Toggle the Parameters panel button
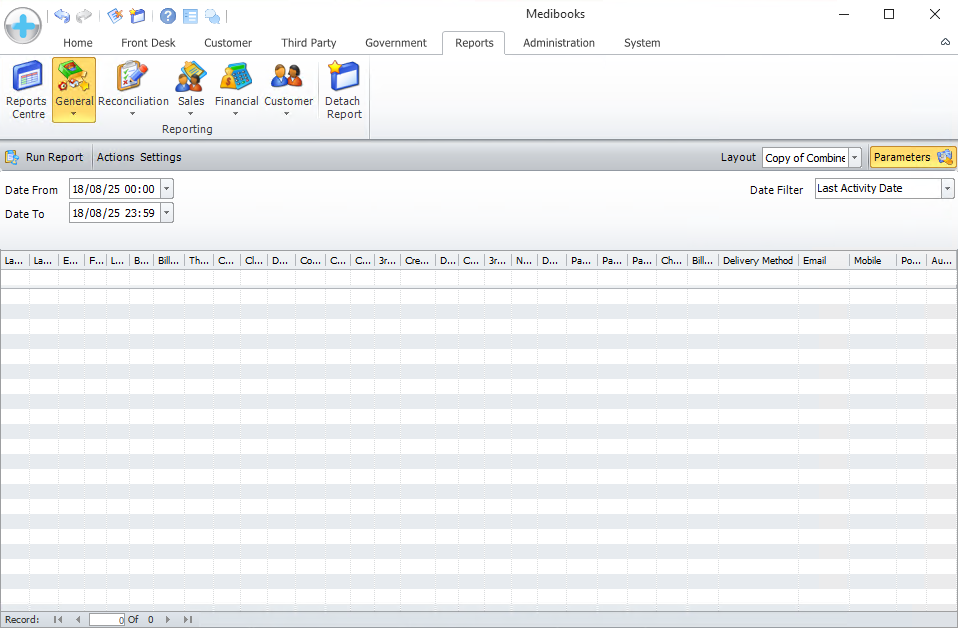The image size is (958, 628). point(913,157)
